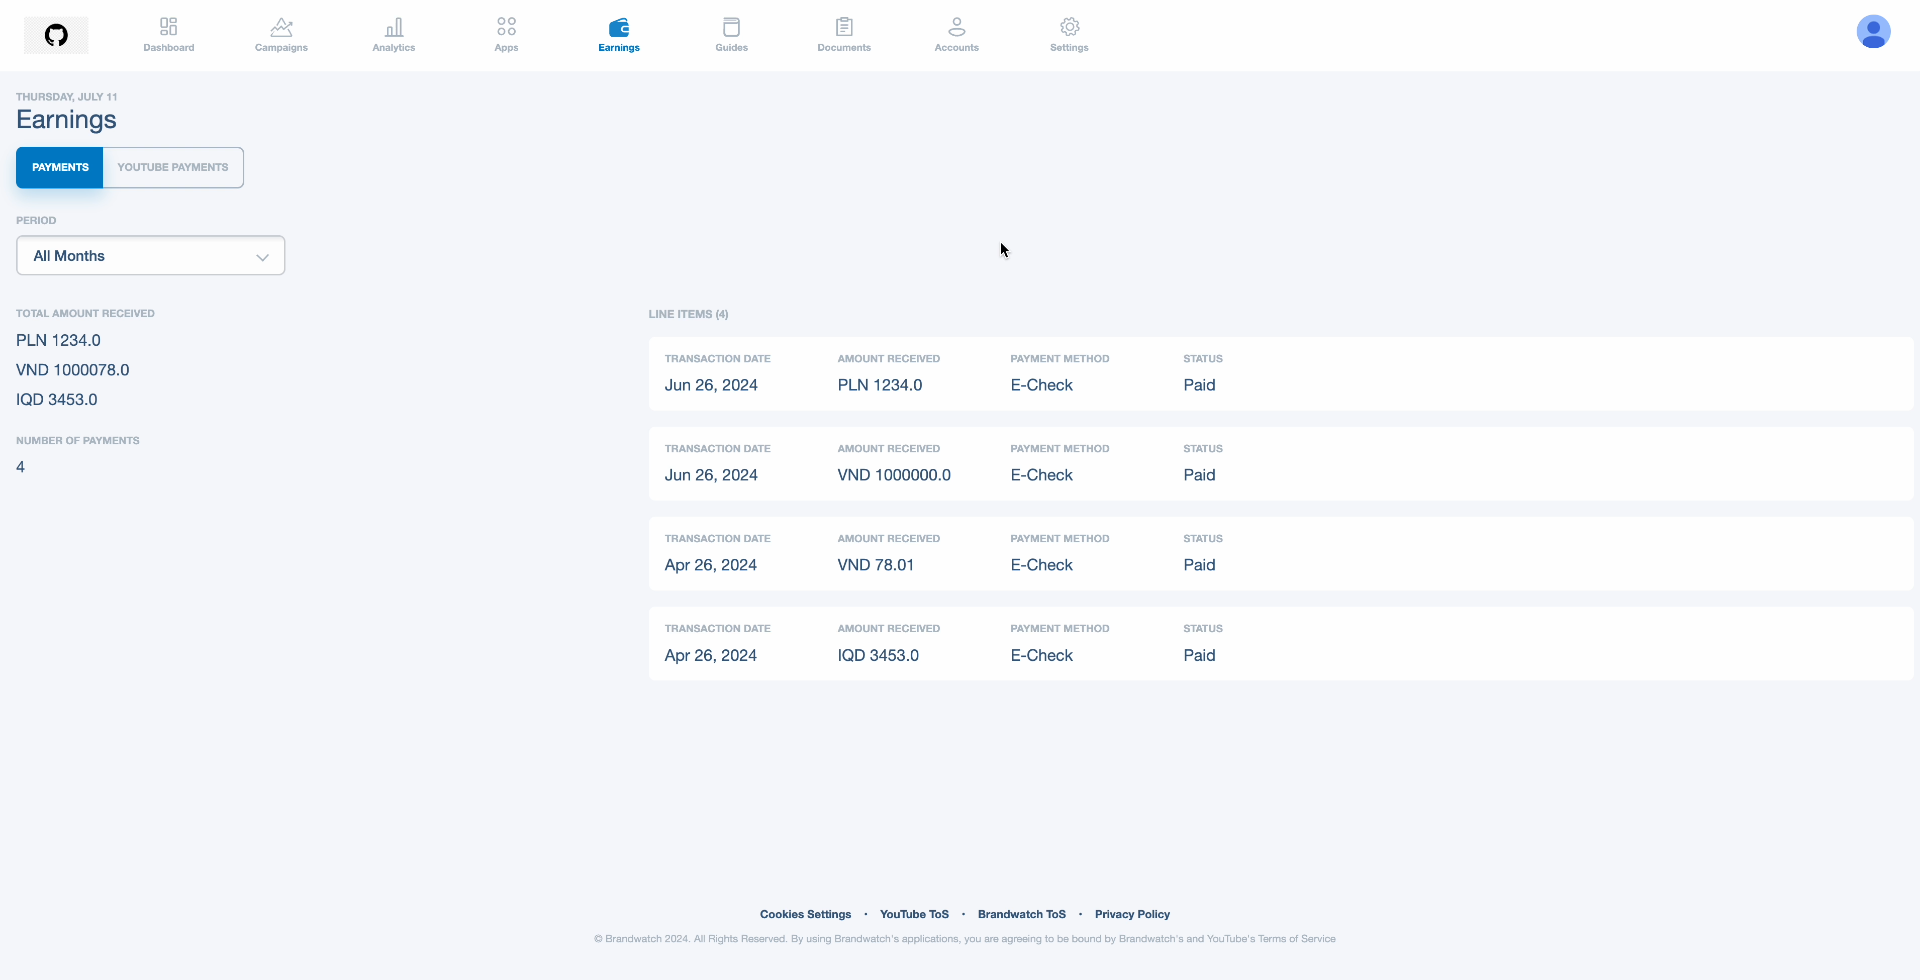This screenshot has width=1920, height=980.
Task: Go to Campaigns via chart icon
Action: pos(281,27)
